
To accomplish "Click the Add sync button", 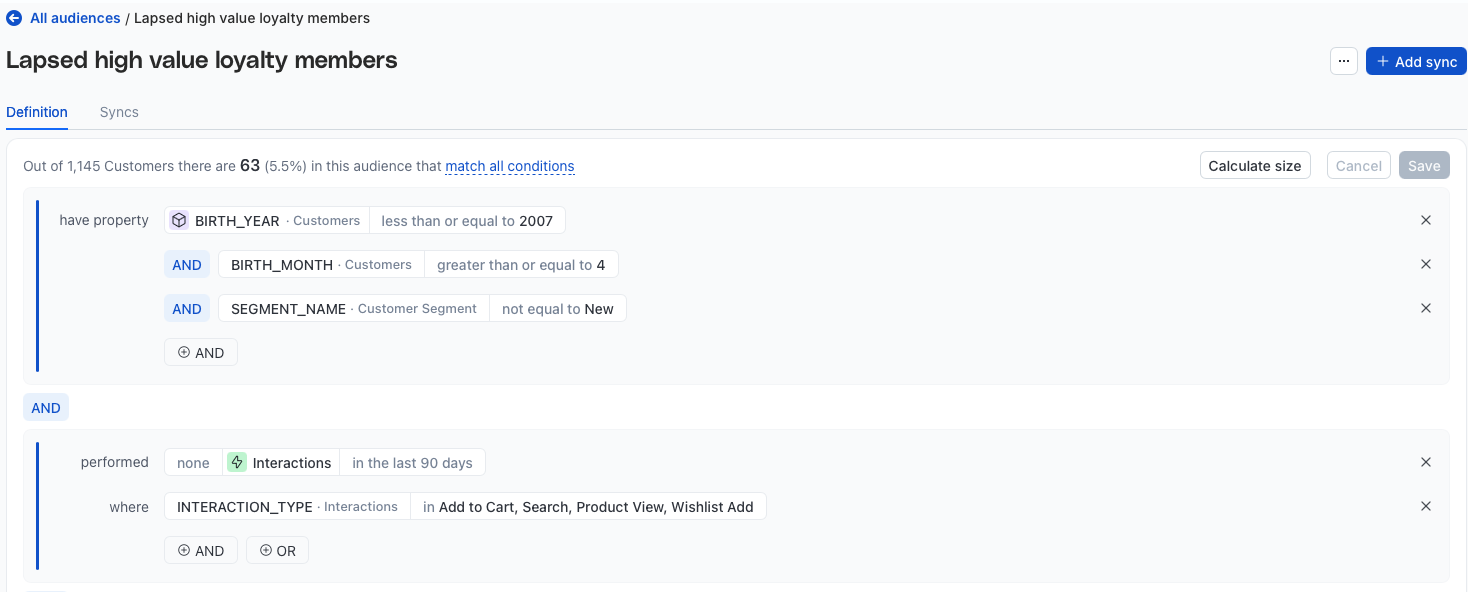I will point(1416,61).
